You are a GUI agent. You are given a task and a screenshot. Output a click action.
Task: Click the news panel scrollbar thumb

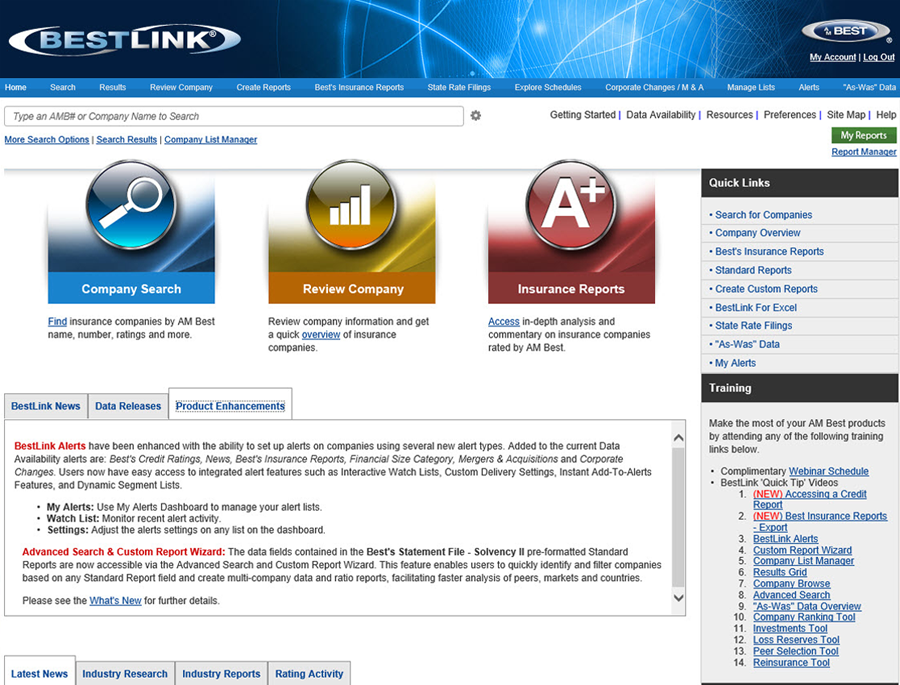click(x=678, y=517)
